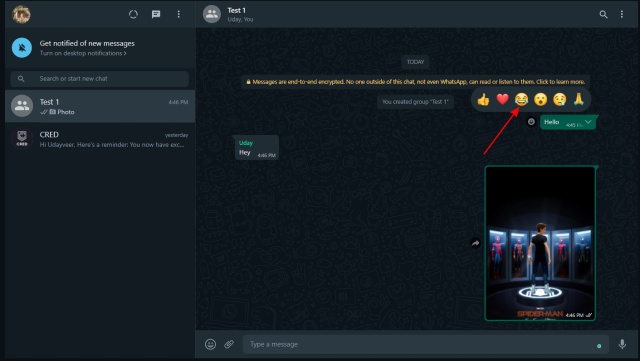640x361 pixels.
Task: Click the end-to-end encryption notice
Action: 416,82
